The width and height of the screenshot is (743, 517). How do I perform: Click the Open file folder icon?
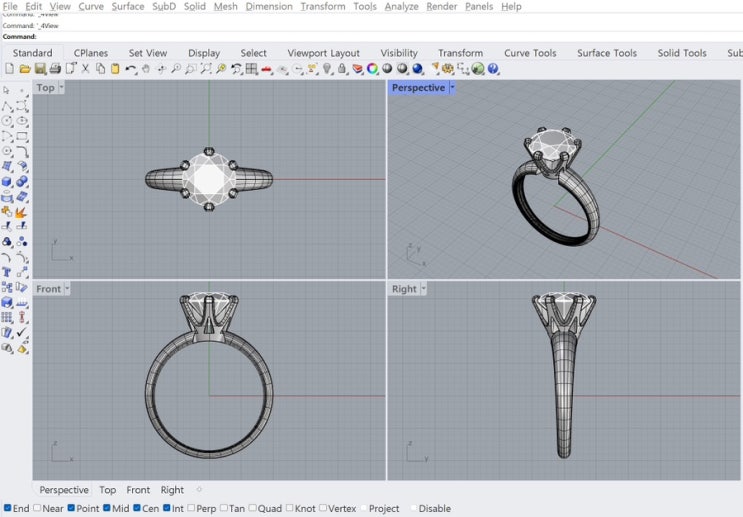pyautogui.click(x=25, y=69)
